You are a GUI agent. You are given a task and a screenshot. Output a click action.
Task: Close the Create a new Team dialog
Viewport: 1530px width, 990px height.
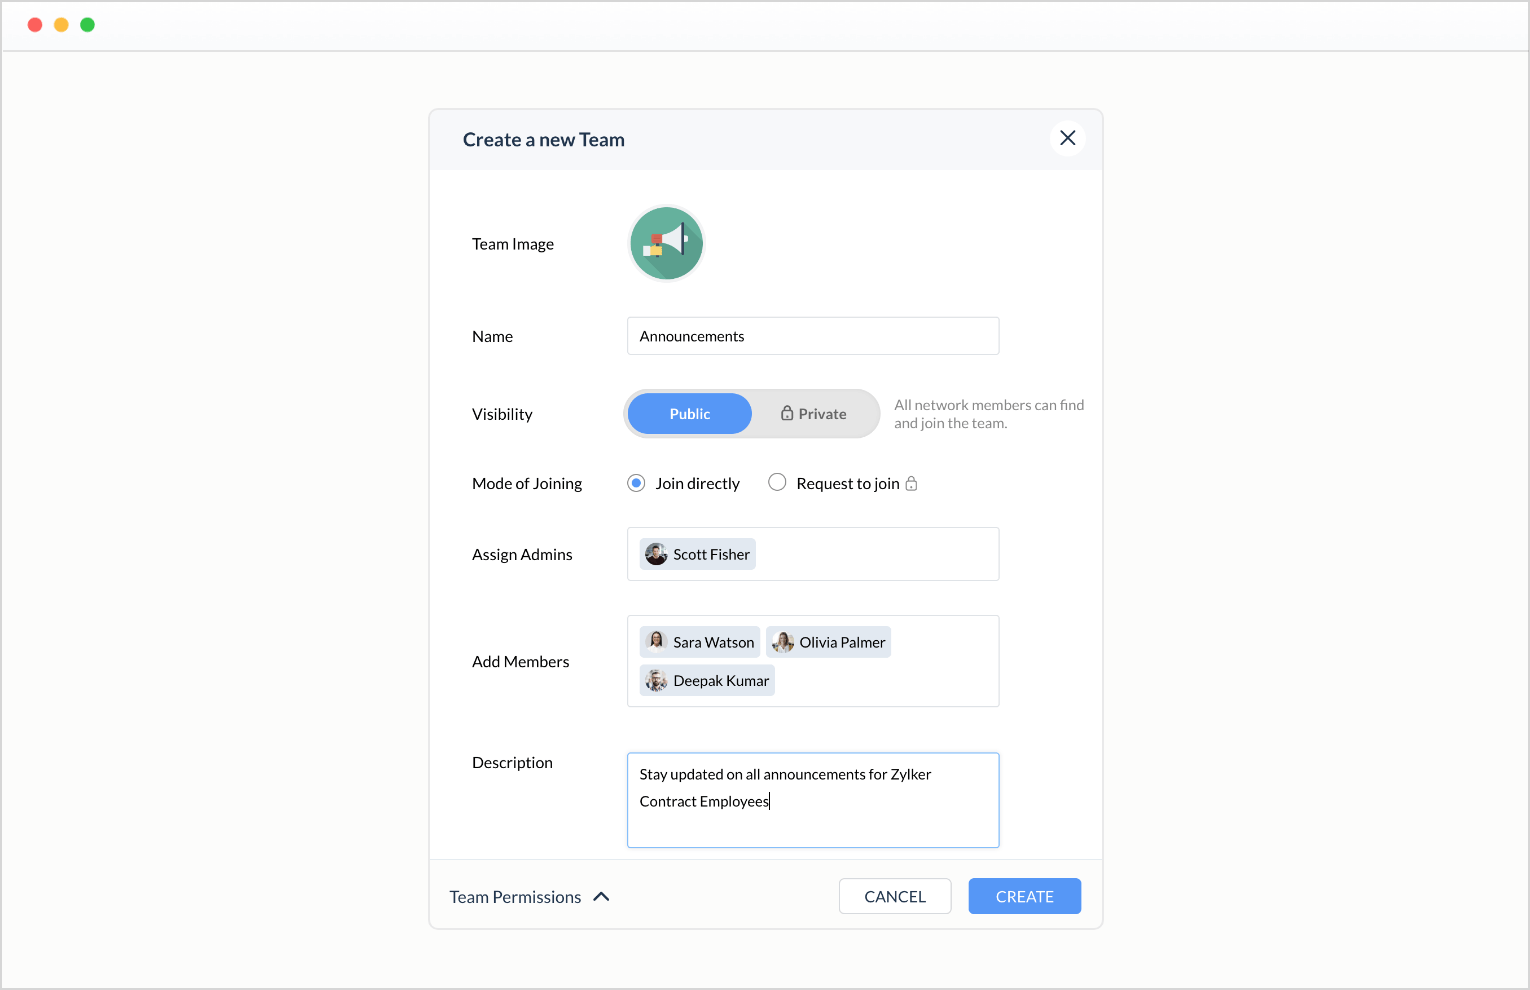(x=1067, y=138)
